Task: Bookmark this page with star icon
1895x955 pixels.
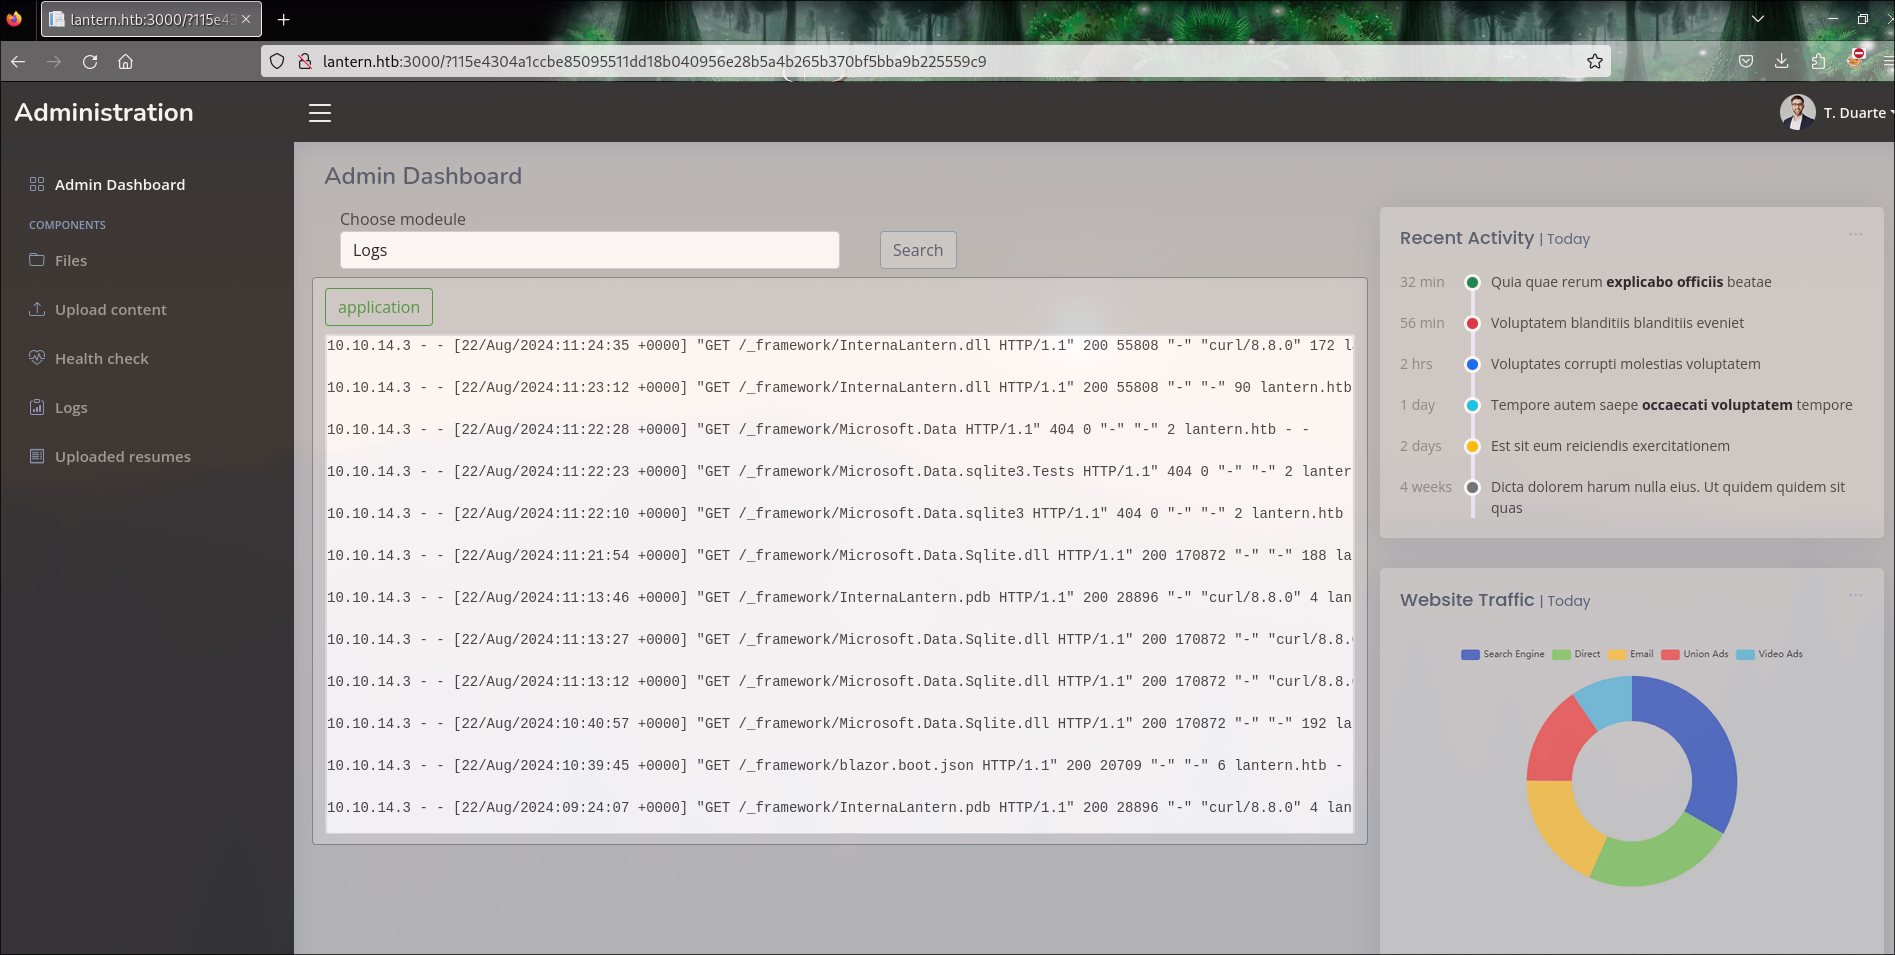Action: point(1595,61)
